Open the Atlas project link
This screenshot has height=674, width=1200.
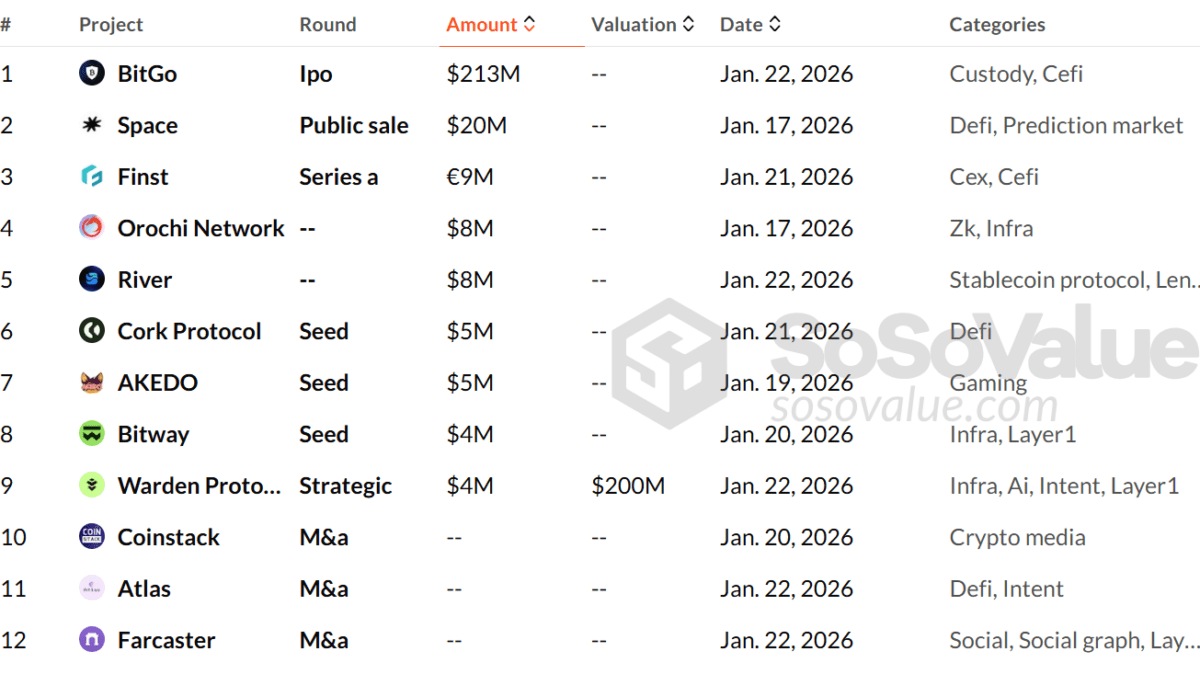tap(144, 589)
